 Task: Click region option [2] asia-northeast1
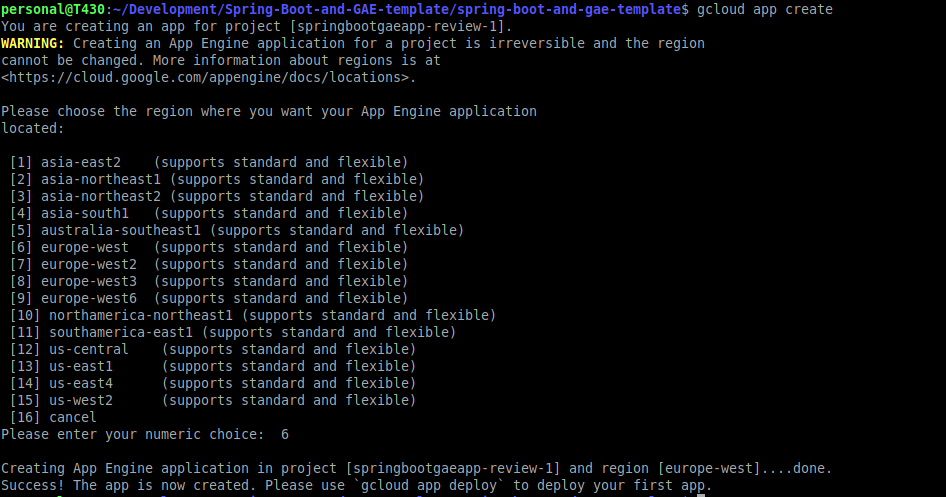[217, 179]
